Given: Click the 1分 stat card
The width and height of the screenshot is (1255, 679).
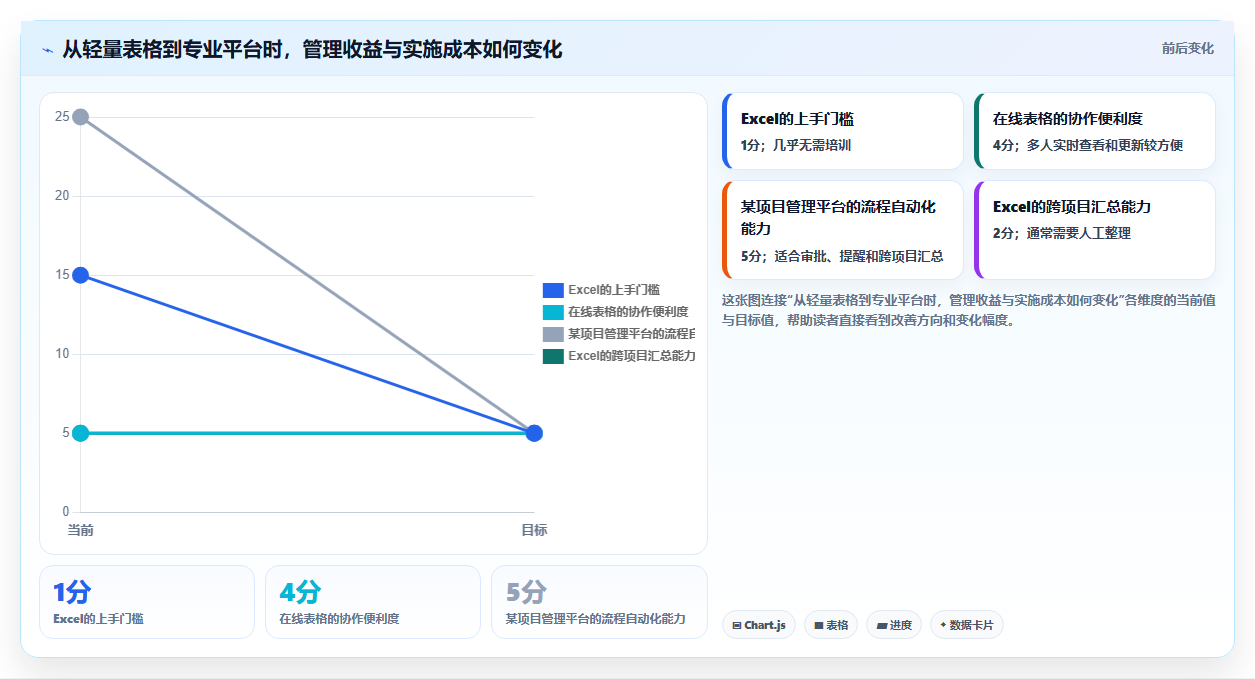Looking at the screenshot, I should (x=147, y=602).
